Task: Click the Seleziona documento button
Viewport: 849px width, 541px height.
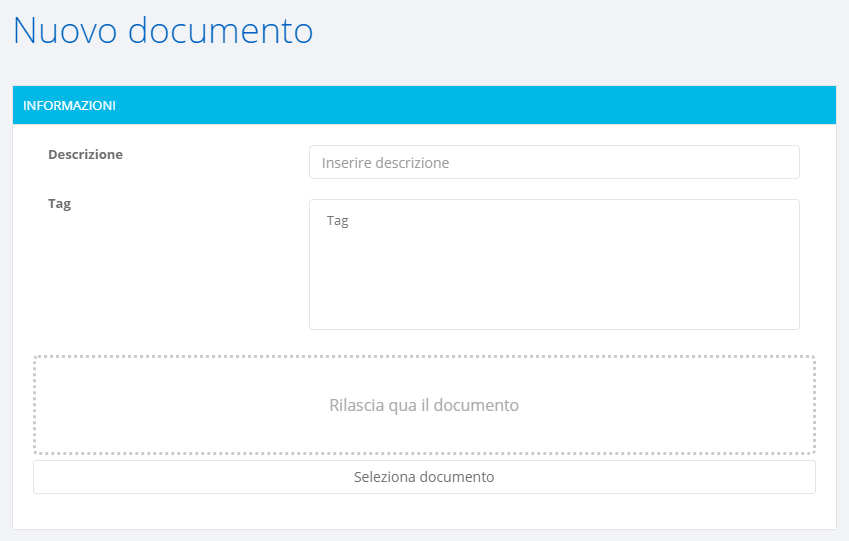Action: click(x=424, y=477)
